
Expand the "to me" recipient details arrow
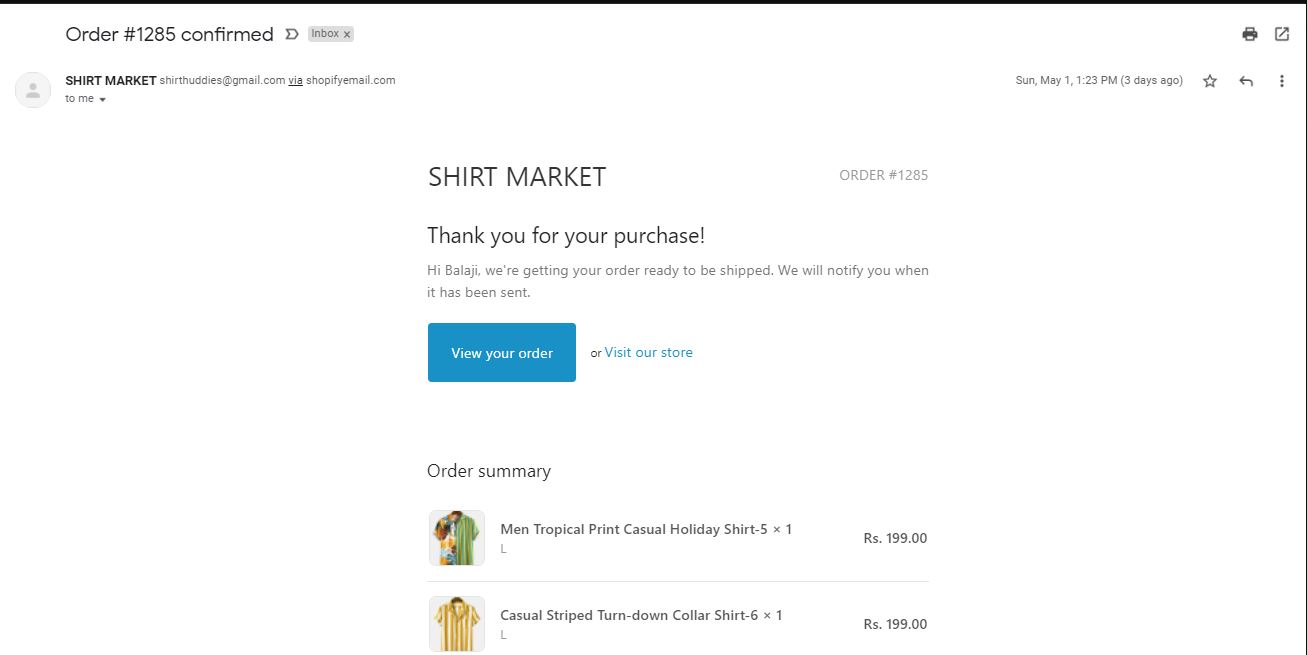tap(102, 100)
